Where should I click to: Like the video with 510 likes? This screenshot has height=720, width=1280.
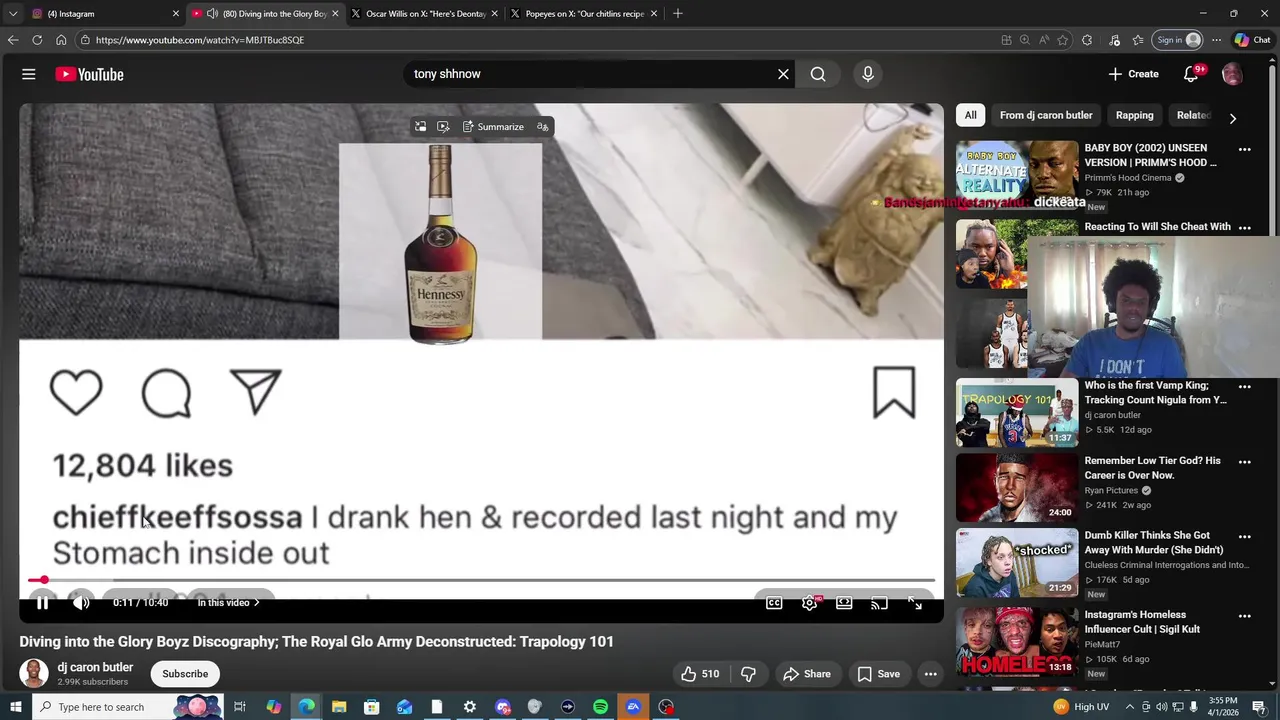(x=699, y=674)
